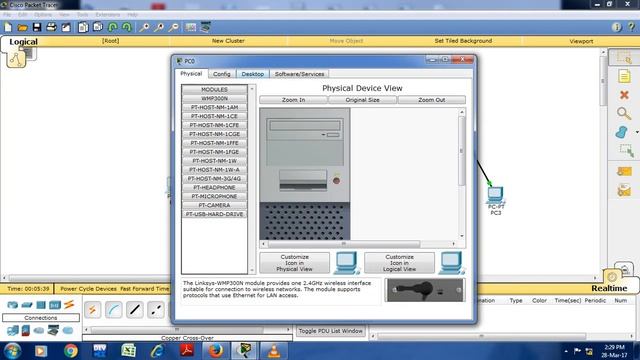Choose the Draw Polygon shape tool
Image resolution: width=640 pixels, height=360 pixels.
[x=622, y=132]
